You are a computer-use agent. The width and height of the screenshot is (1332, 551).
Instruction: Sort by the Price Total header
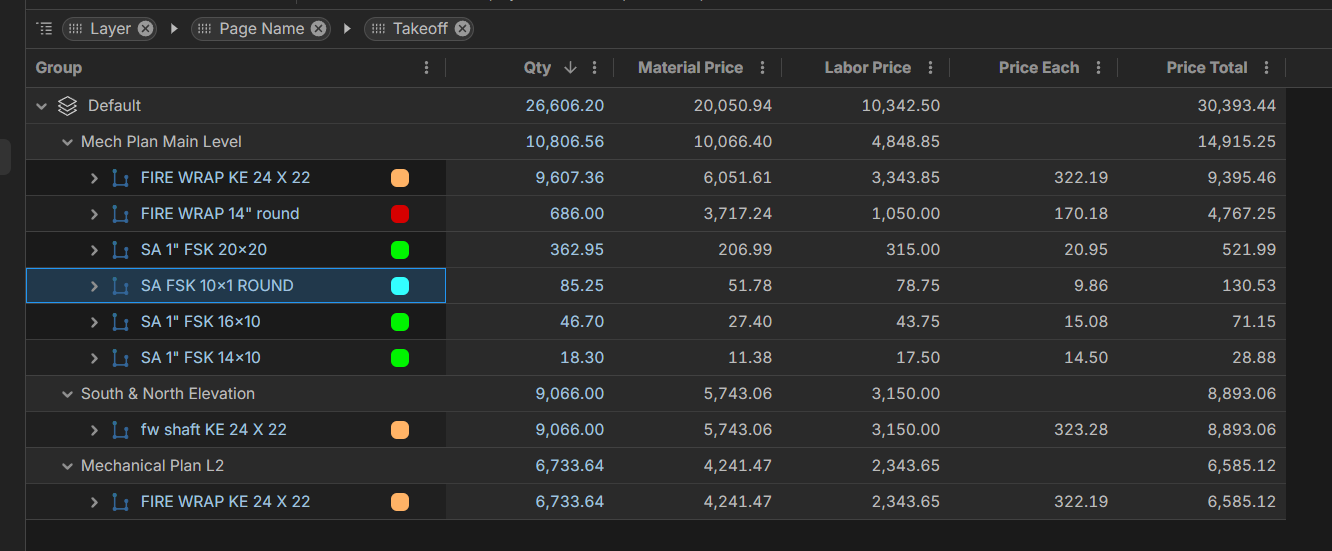1206,68
